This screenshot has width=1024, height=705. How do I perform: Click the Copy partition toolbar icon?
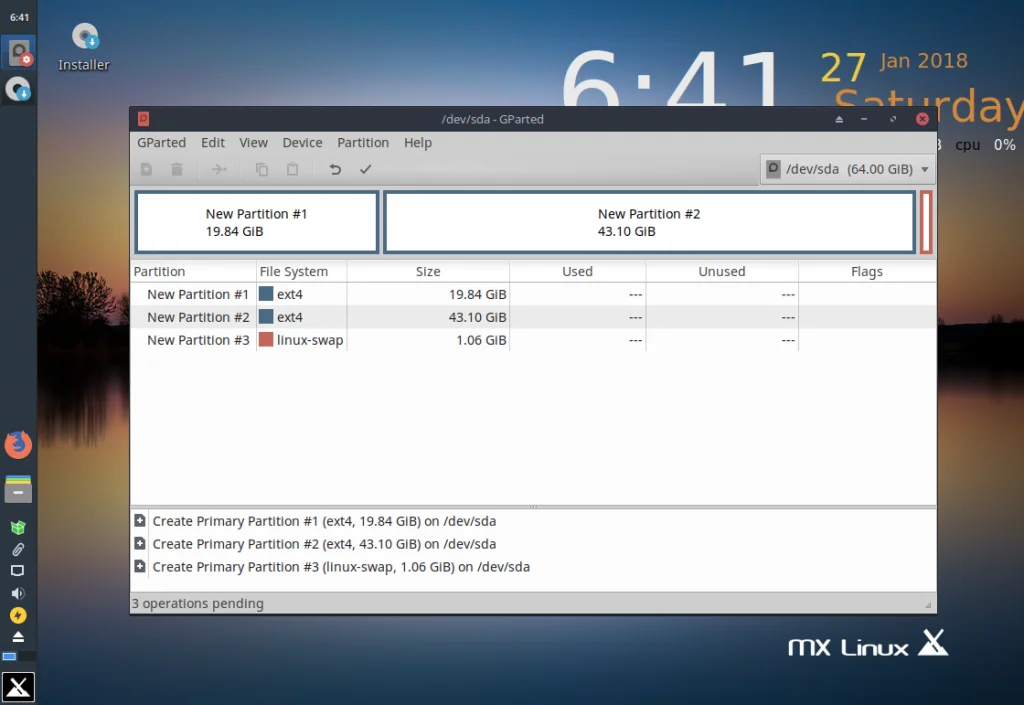click(x=262, y=170)
